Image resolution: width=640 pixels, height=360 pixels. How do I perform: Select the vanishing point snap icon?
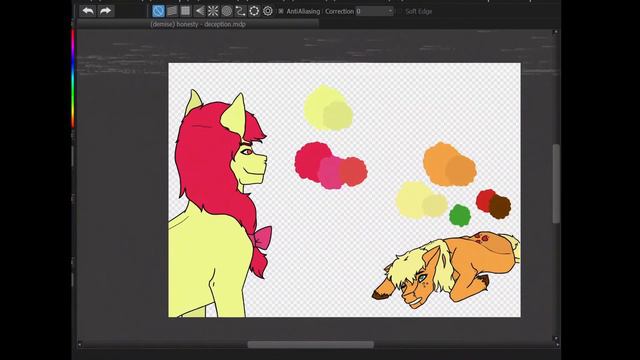[x=199, y=11]
